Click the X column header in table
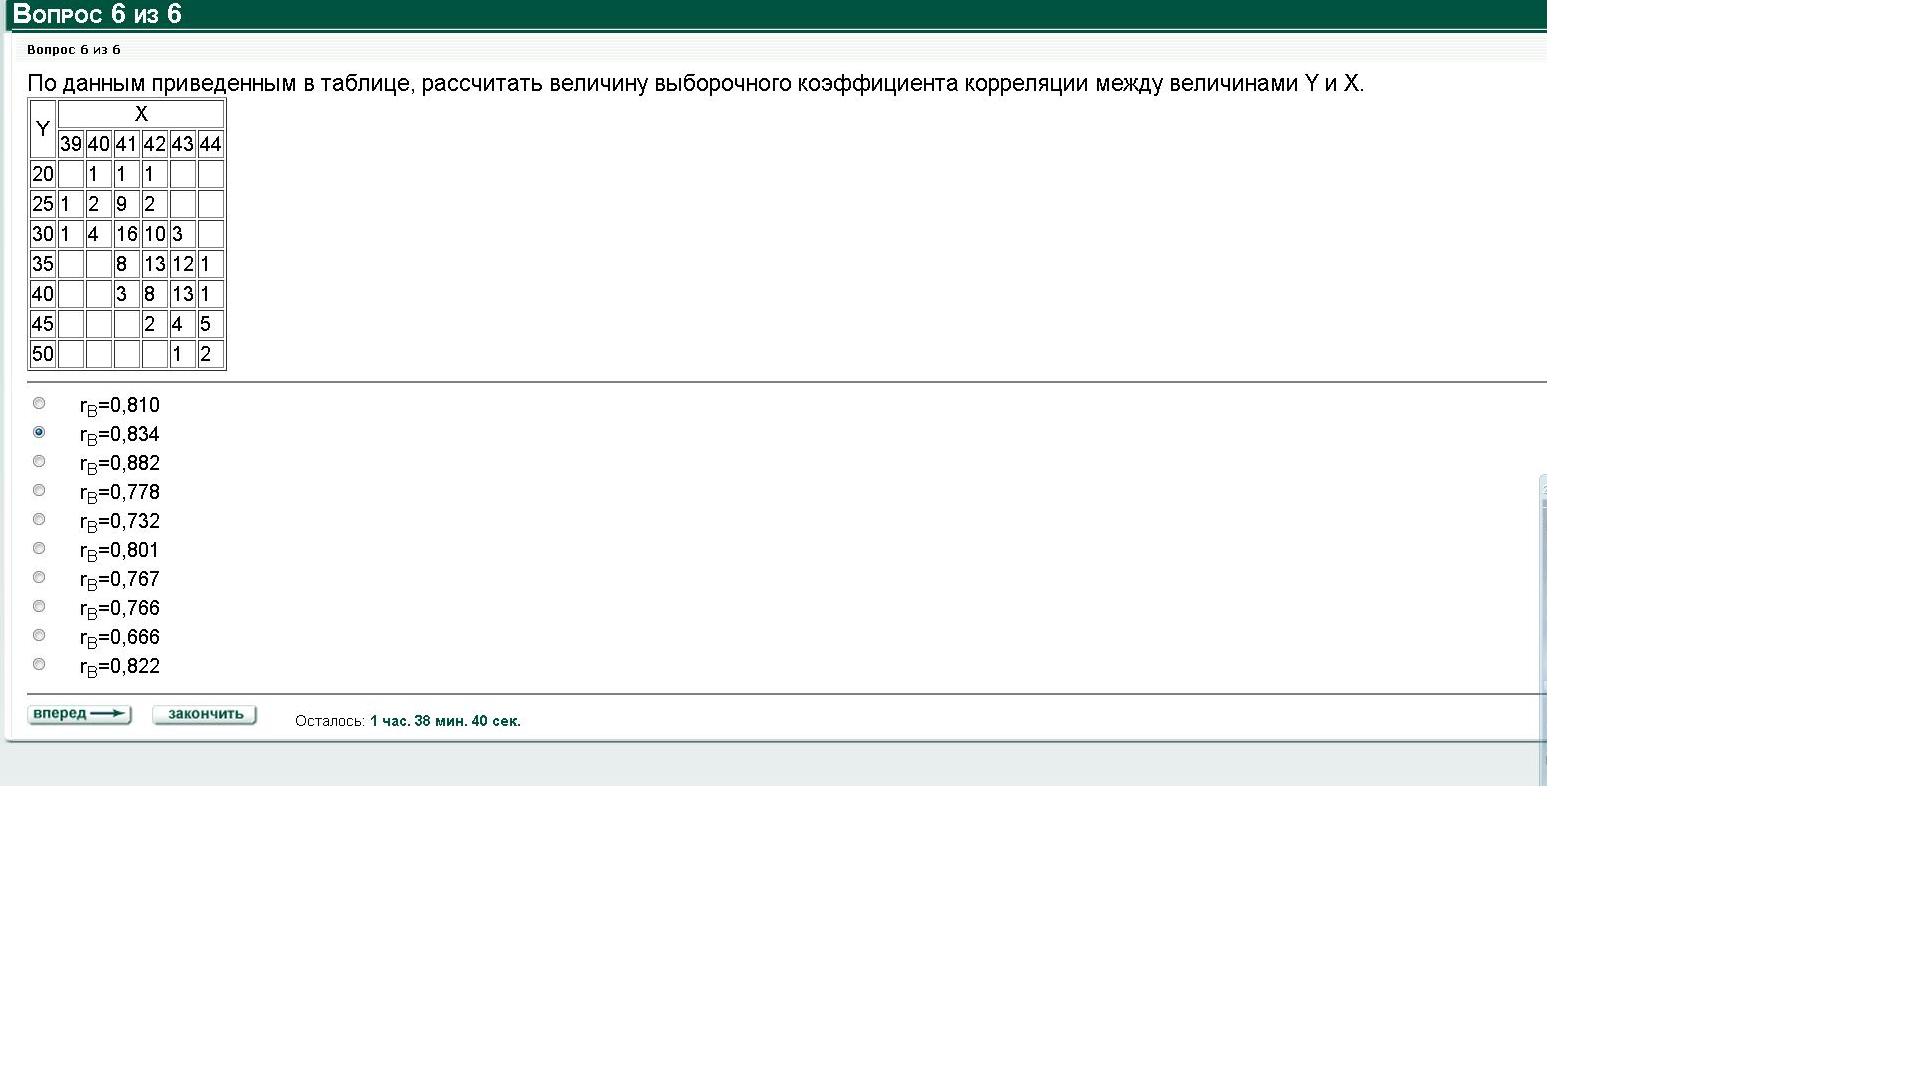Image resolution: width=1920 pixels, height=1080 pixels. [x=141, y=114]
